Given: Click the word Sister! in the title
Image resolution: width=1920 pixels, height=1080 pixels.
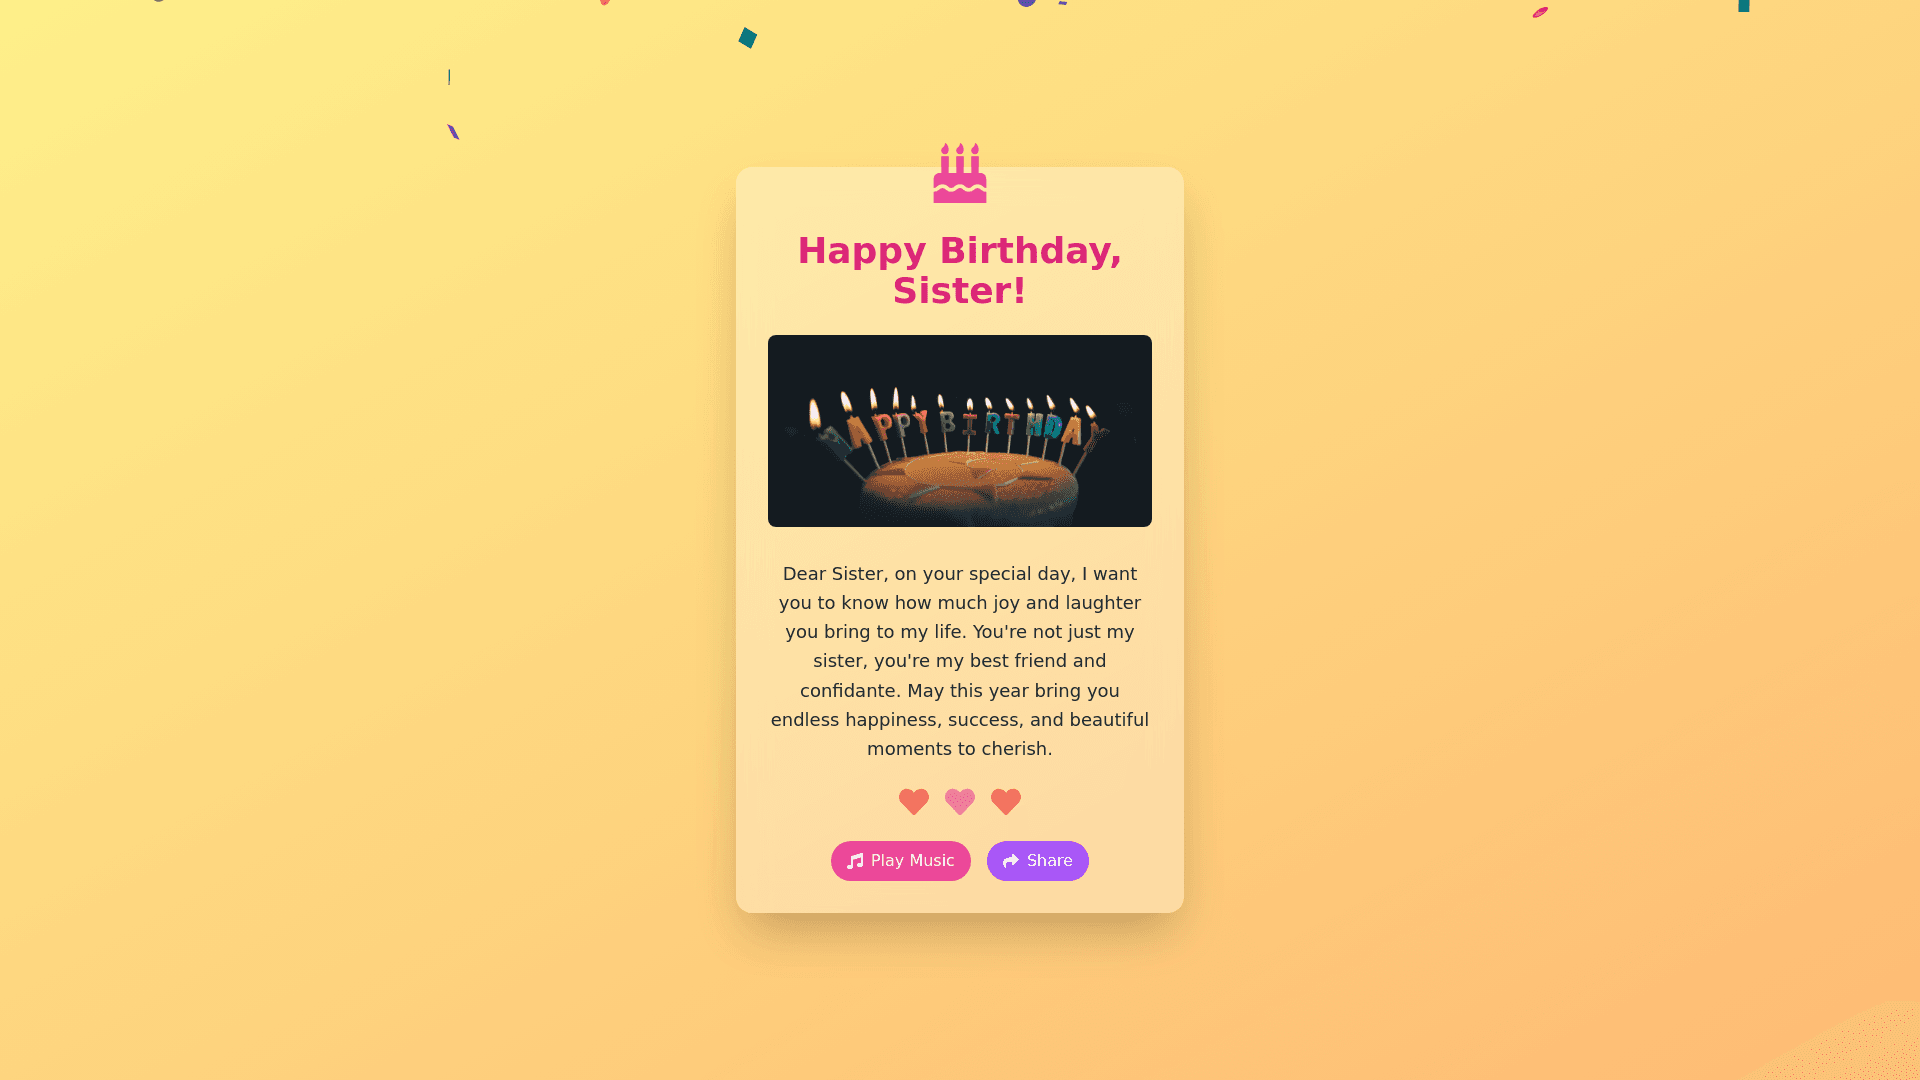Looking at the screenshot, I should [960, 291].
